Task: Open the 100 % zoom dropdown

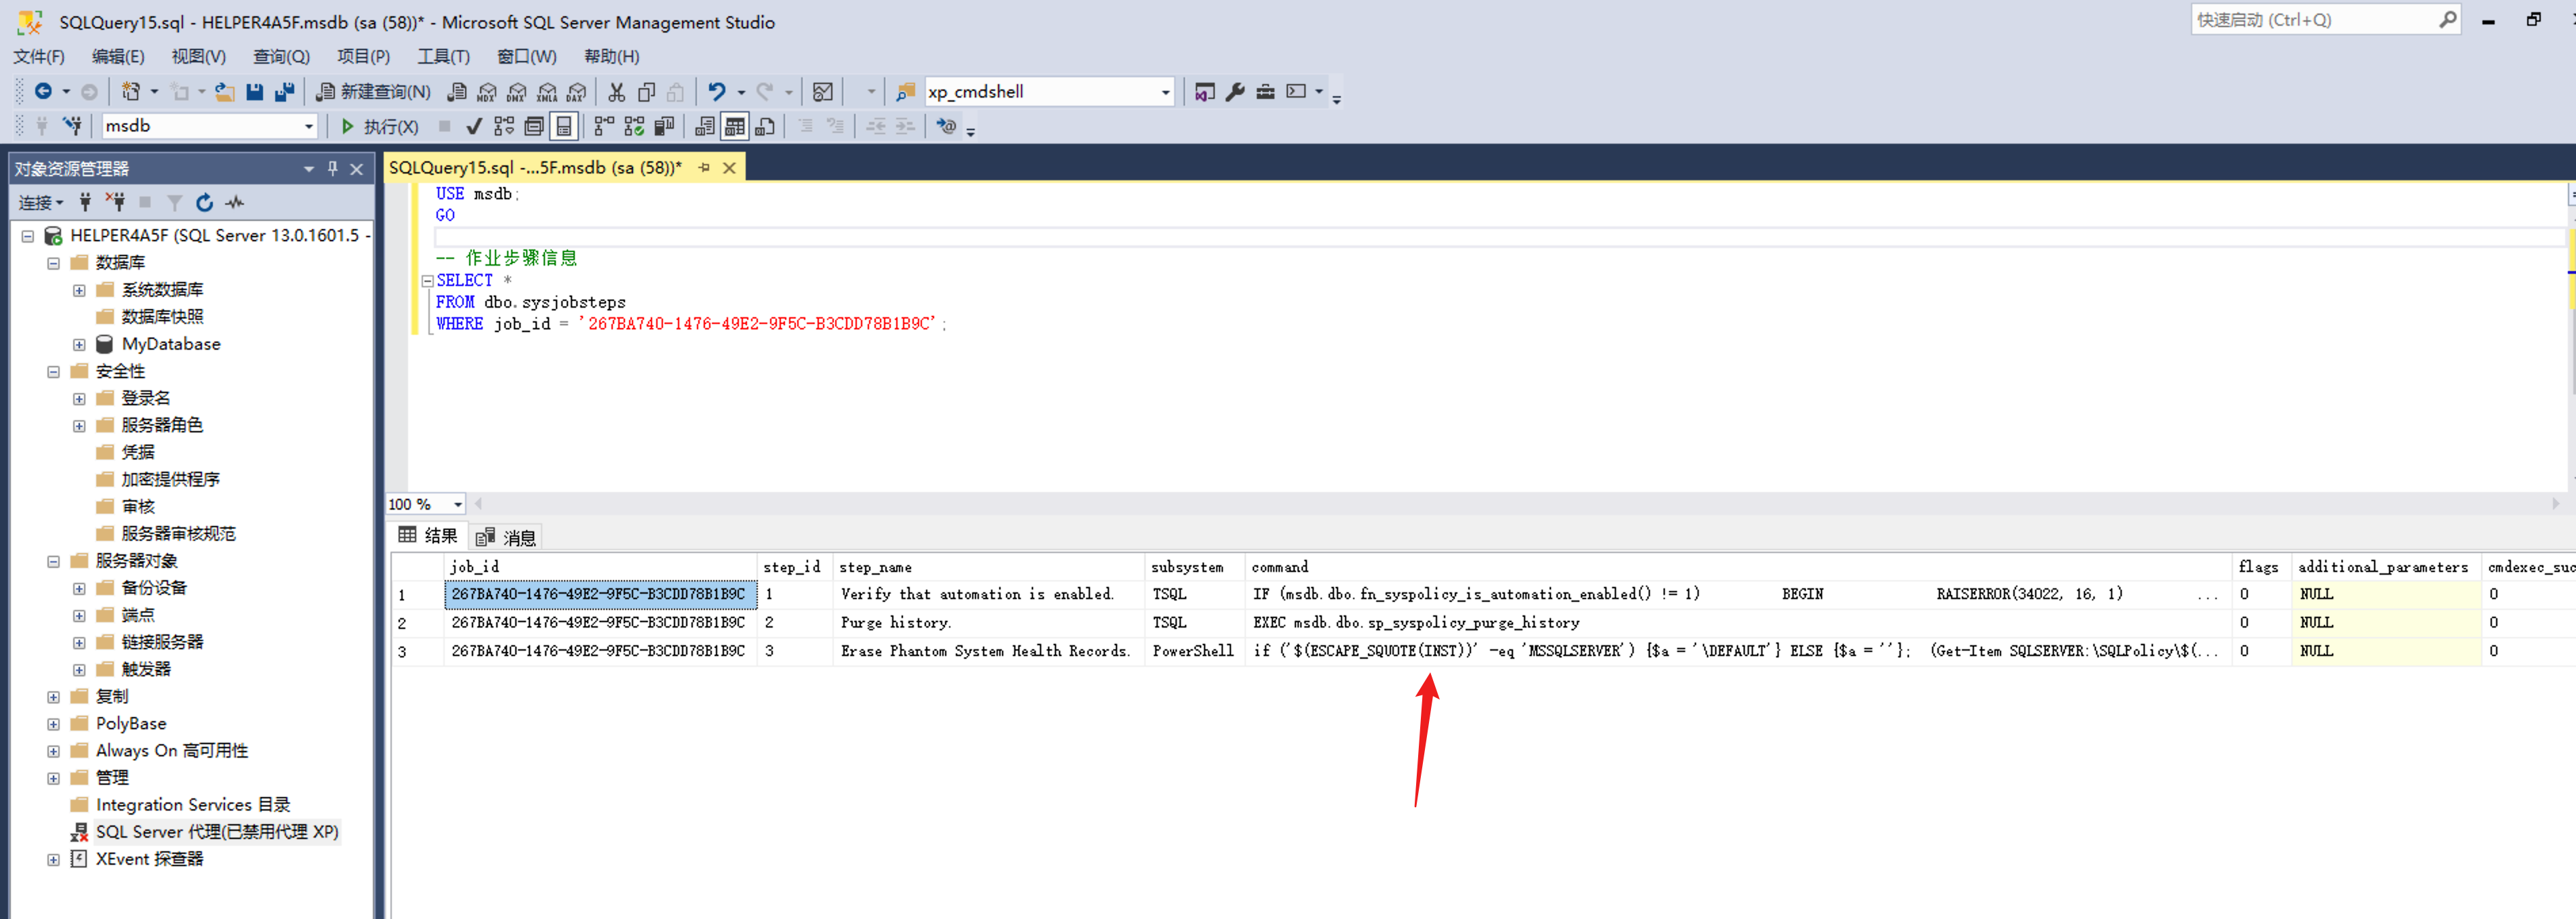Action: (x=458, y=504)
